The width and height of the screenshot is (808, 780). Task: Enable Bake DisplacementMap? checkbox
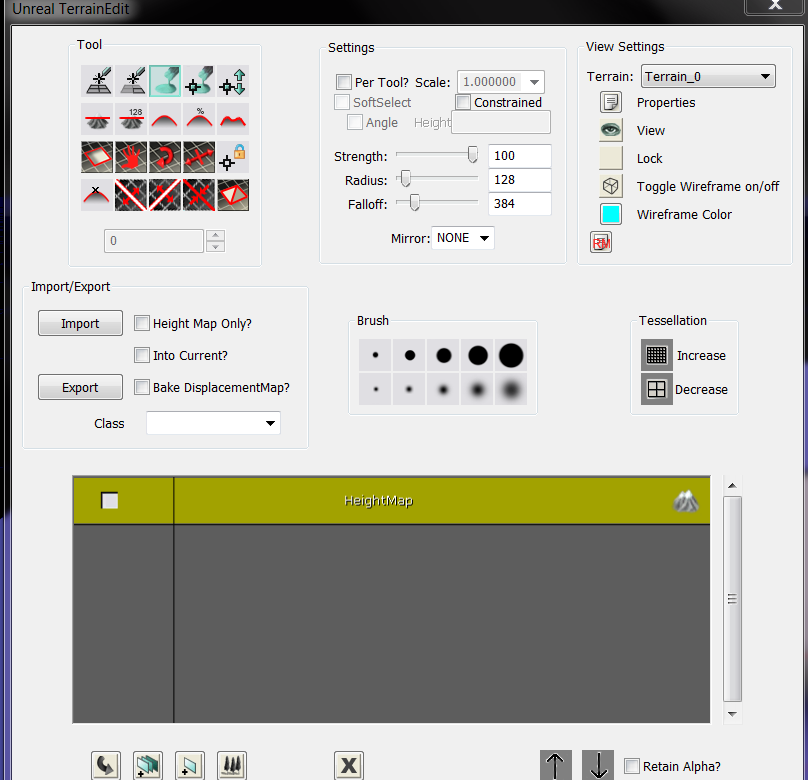click(x=142, y=387)
